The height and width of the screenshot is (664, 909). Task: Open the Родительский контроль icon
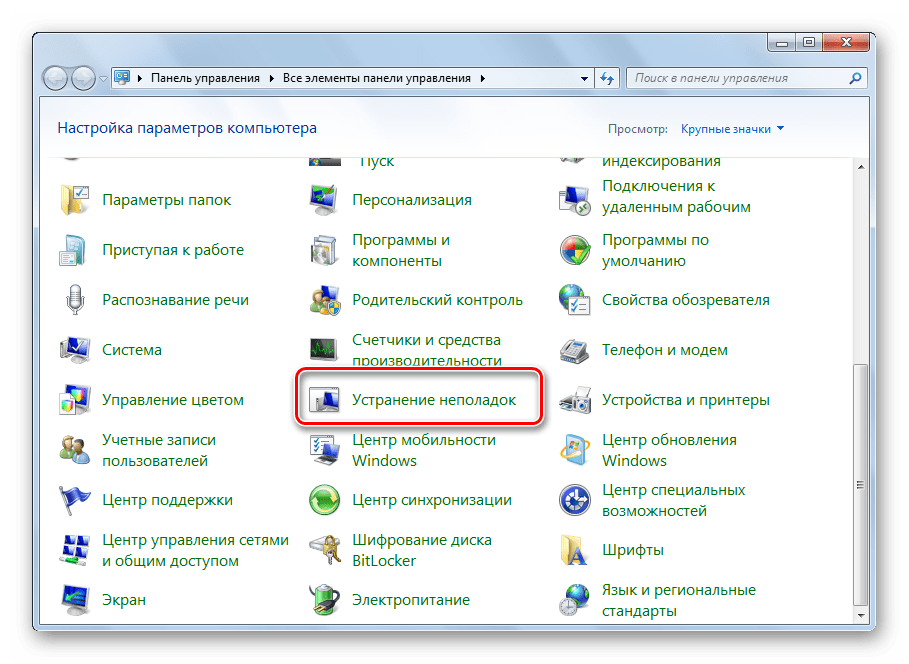(325, 300)
